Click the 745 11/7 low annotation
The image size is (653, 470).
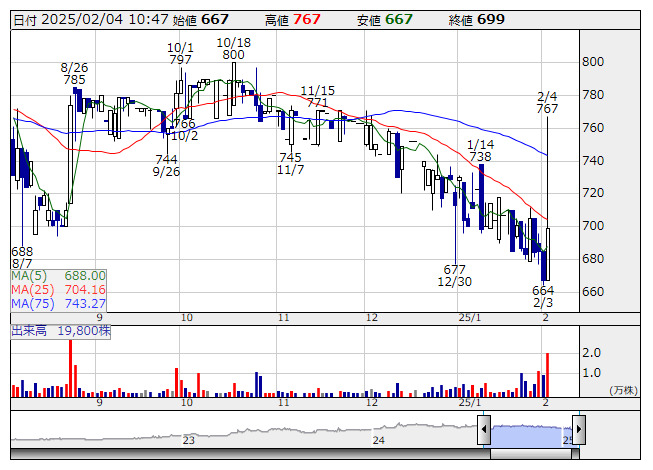point(291,164)
